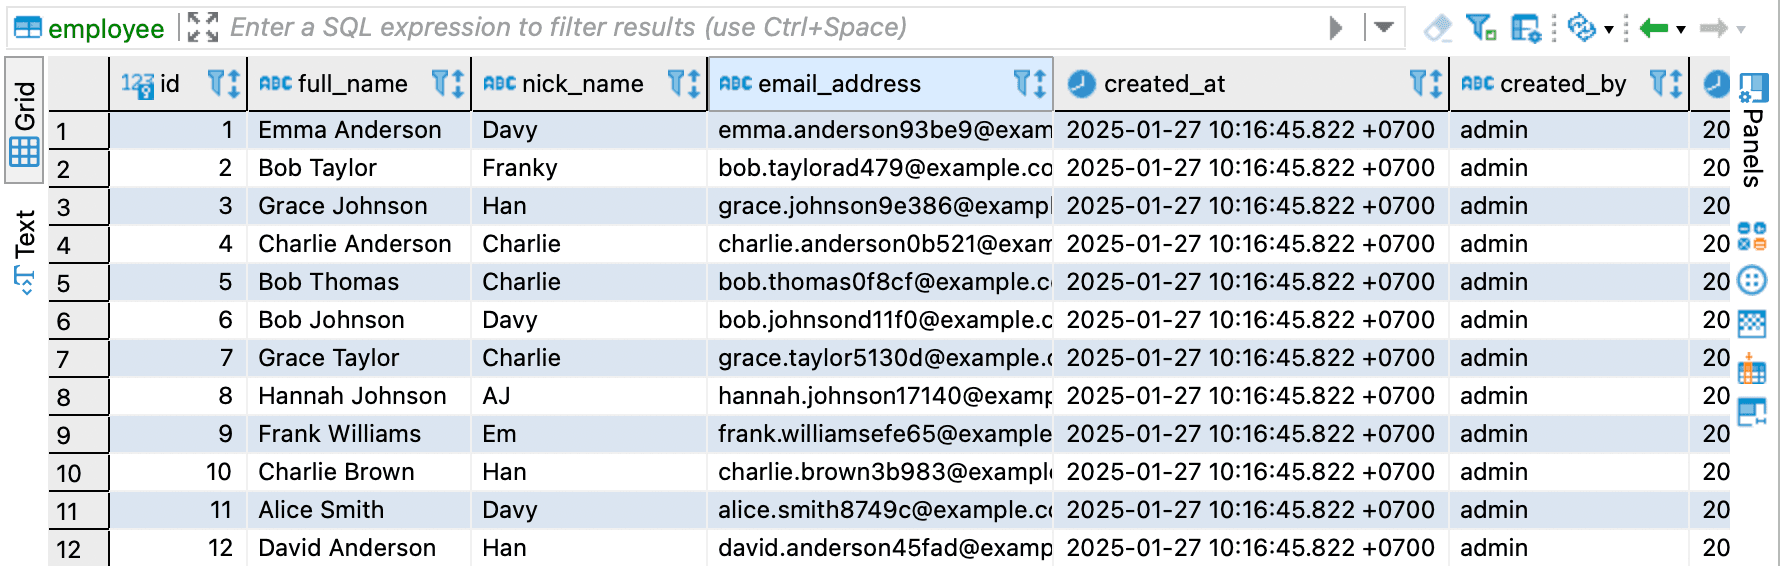Screen dimensions: 1780x566
Task: Open the filter history dropdown
Action: (x=1384, y=27)
